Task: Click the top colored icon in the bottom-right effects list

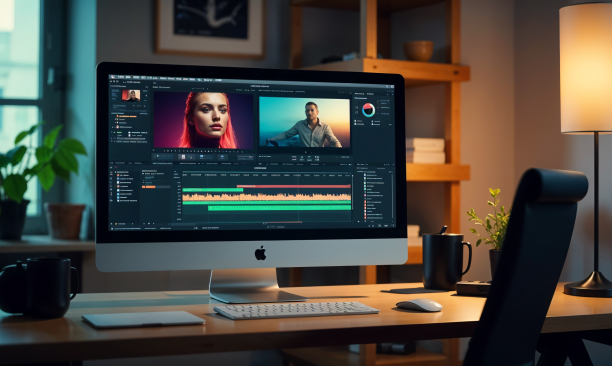Action: tap(365, 176)
